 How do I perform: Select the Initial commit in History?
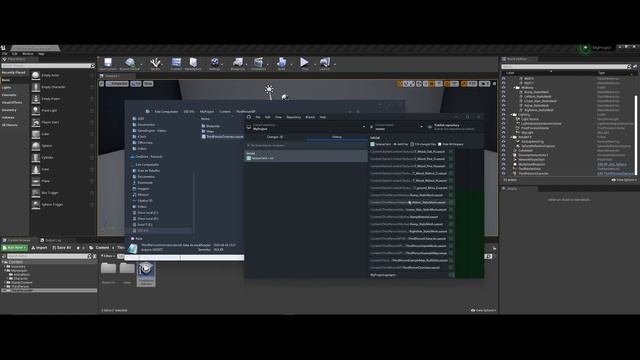306,156
